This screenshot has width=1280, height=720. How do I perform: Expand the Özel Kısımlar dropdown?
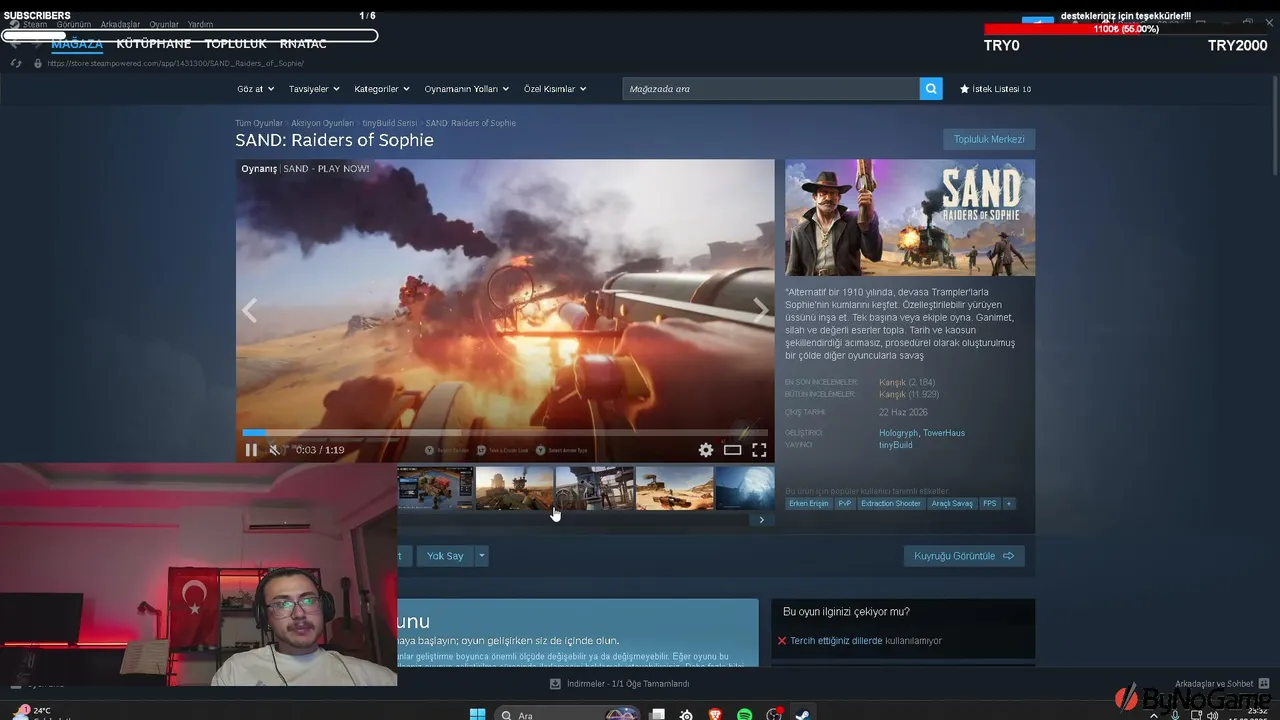pyautogui.click(x=555, y=89)
